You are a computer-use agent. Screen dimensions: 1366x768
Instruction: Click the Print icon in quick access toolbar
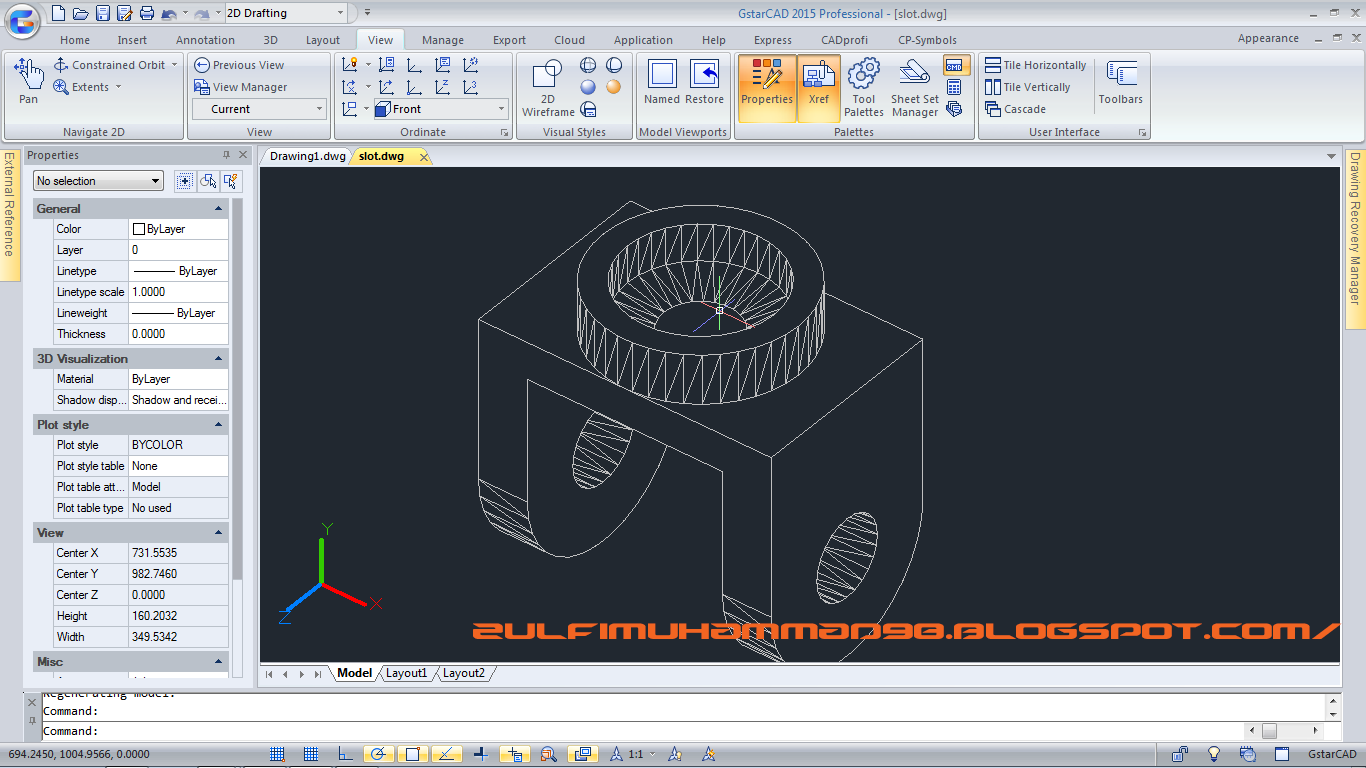(147, 13)
